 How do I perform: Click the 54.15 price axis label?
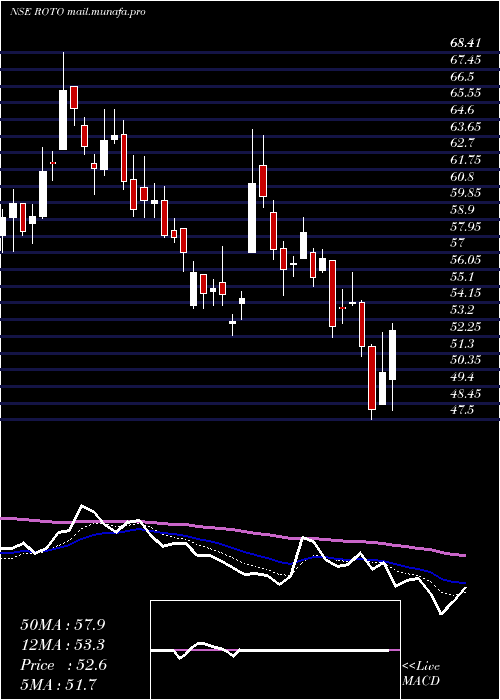[466, 293]
